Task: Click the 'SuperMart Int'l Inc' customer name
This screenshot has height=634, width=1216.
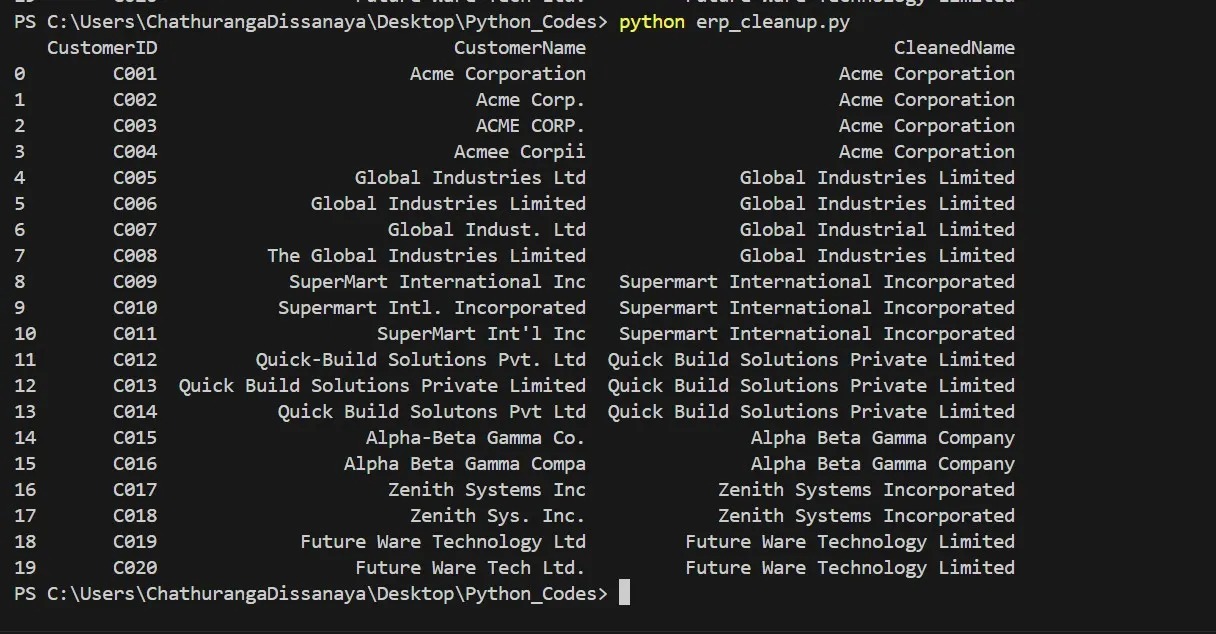Action: tap(481, 334)
